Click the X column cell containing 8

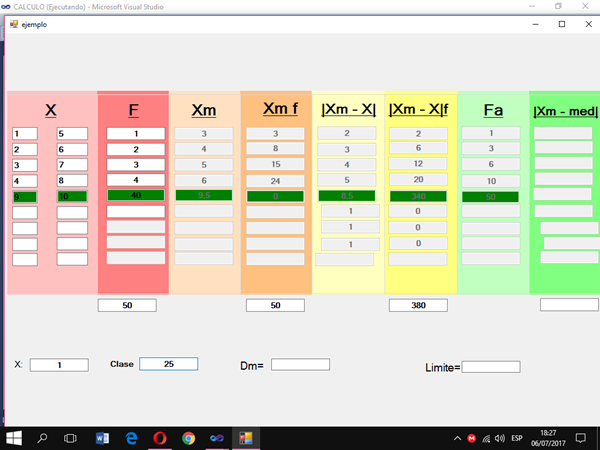click(x=72, y=181)
